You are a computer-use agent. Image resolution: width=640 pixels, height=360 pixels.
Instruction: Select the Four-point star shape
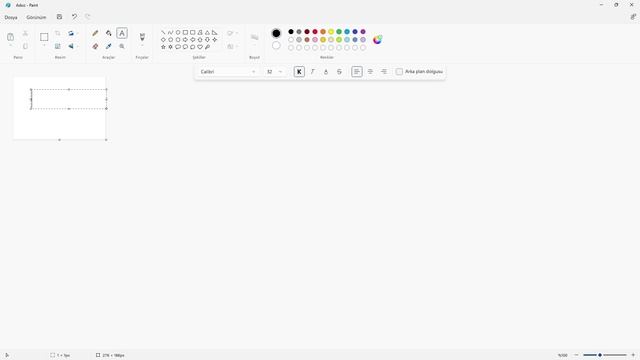(x=215, y=40)
